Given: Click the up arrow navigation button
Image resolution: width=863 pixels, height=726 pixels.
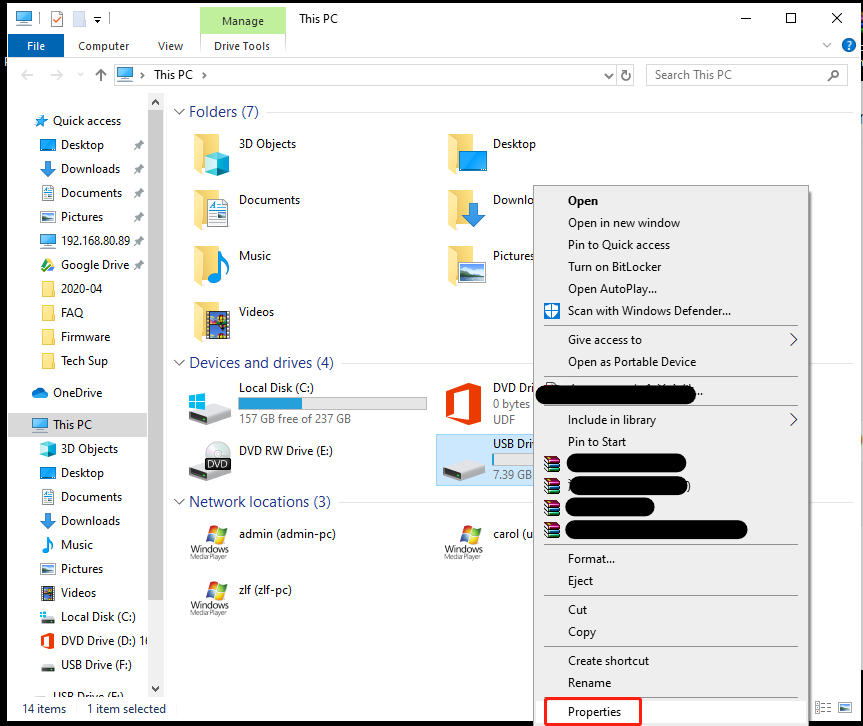Looking at the screenshot, I should click(100, 75).
